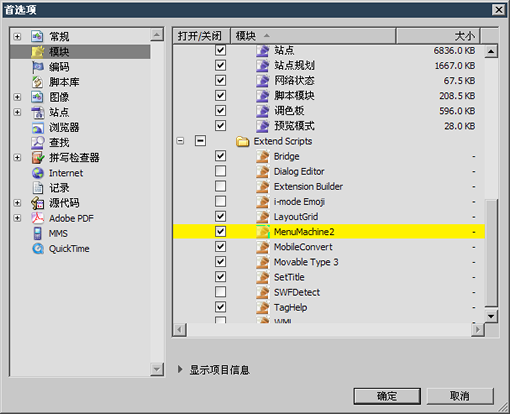Sort by the 大小 column header
Viewport: 510px width, 414px height.
[x=438, y=36]
